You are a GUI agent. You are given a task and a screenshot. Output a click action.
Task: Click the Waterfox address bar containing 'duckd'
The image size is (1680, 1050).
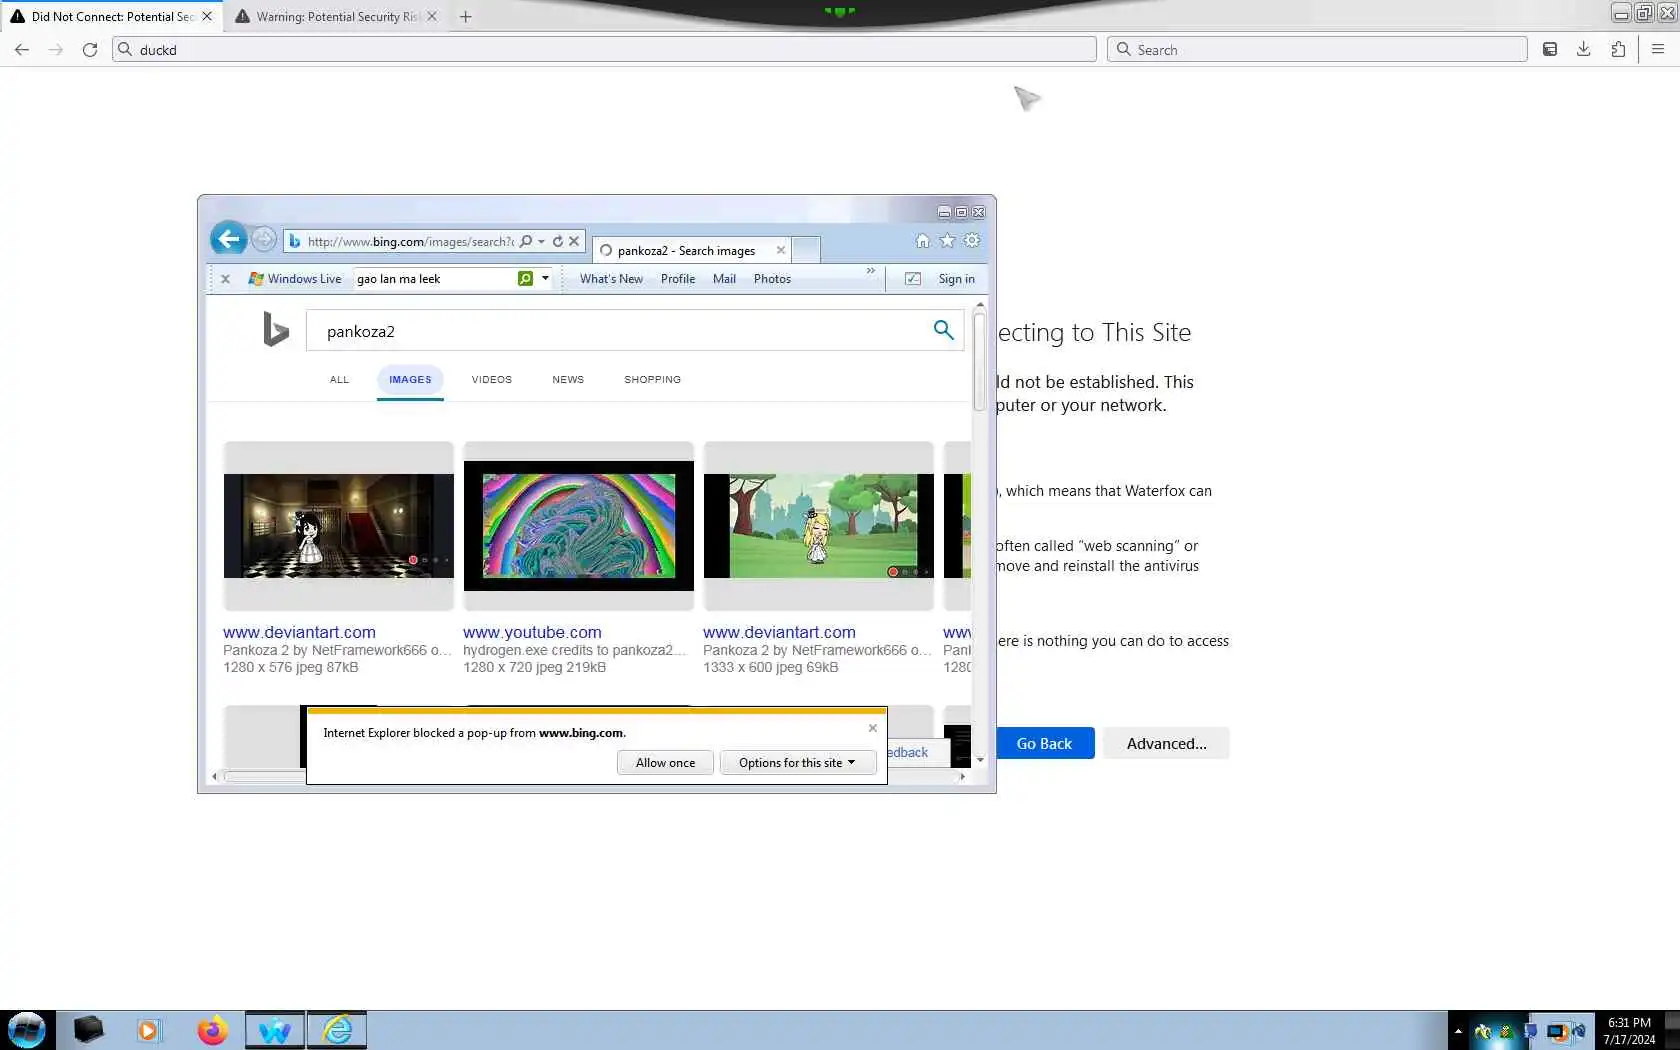[x=604, y=49]
